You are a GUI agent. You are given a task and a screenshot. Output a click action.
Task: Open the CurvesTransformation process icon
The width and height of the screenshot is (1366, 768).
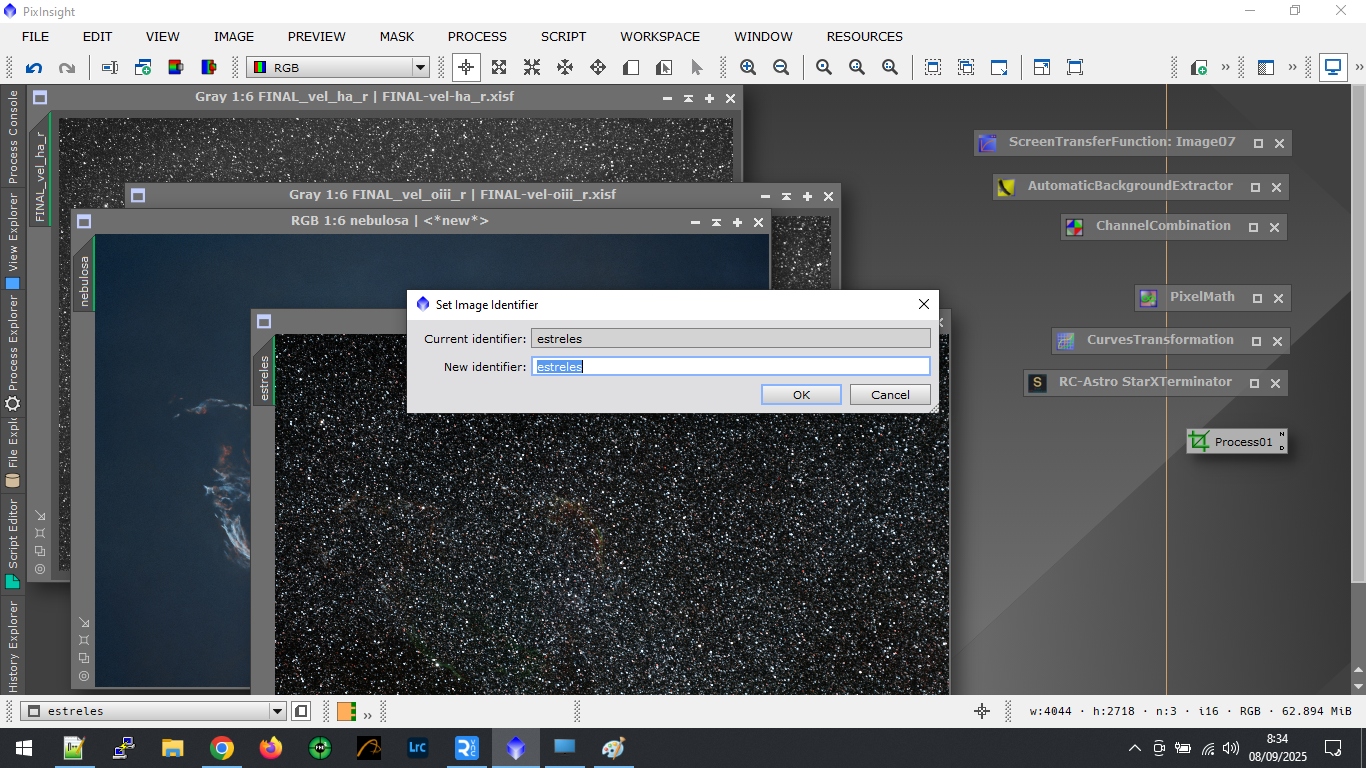click(1066, 341)
